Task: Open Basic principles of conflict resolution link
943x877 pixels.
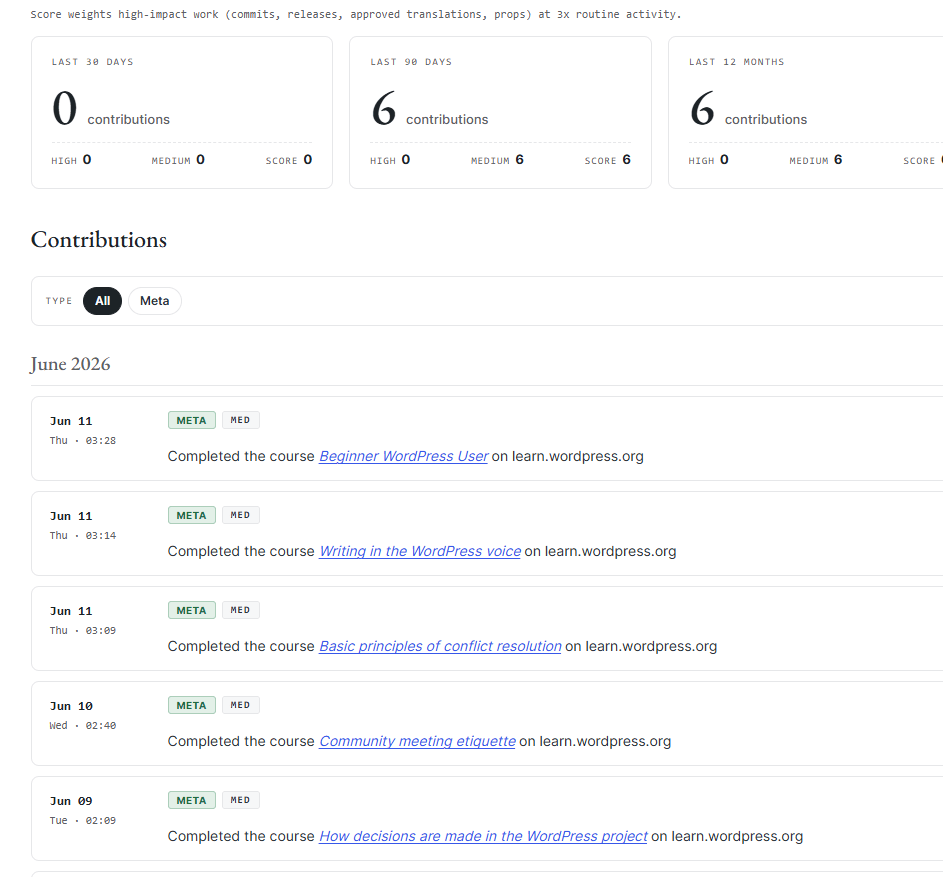Action: tap(440, 647)
